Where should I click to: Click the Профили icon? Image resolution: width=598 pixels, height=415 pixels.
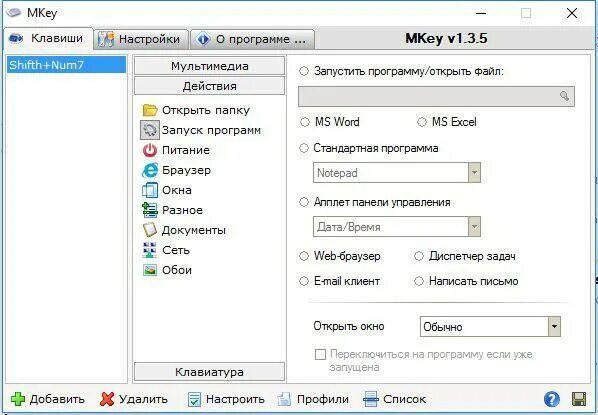click(x=284, y=399)
